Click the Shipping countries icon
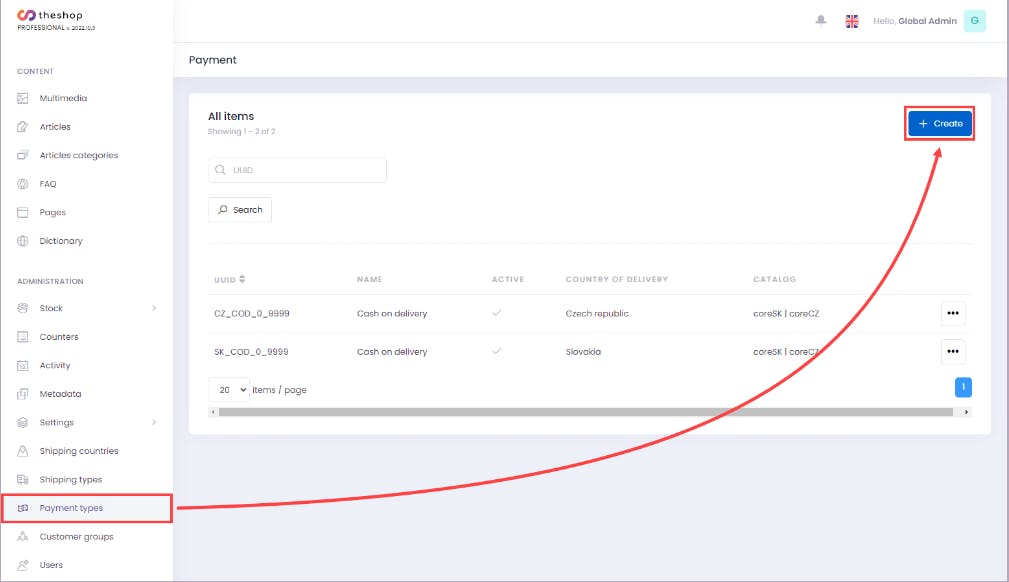1009x582 pixels. (23, 451)
